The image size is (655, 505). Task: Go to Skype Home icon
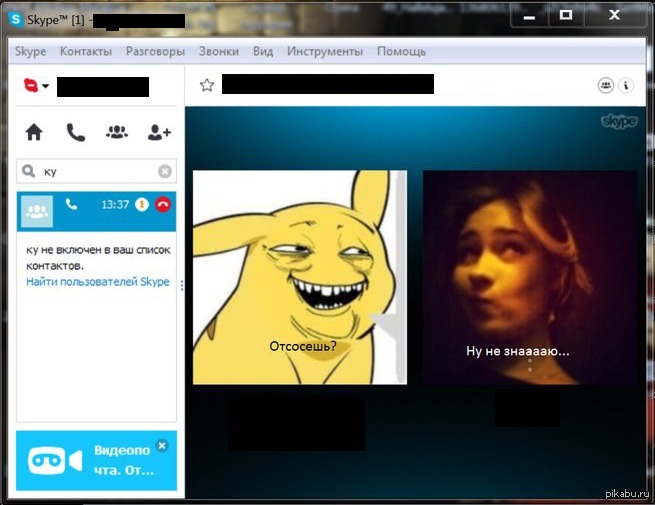[34, 132]
